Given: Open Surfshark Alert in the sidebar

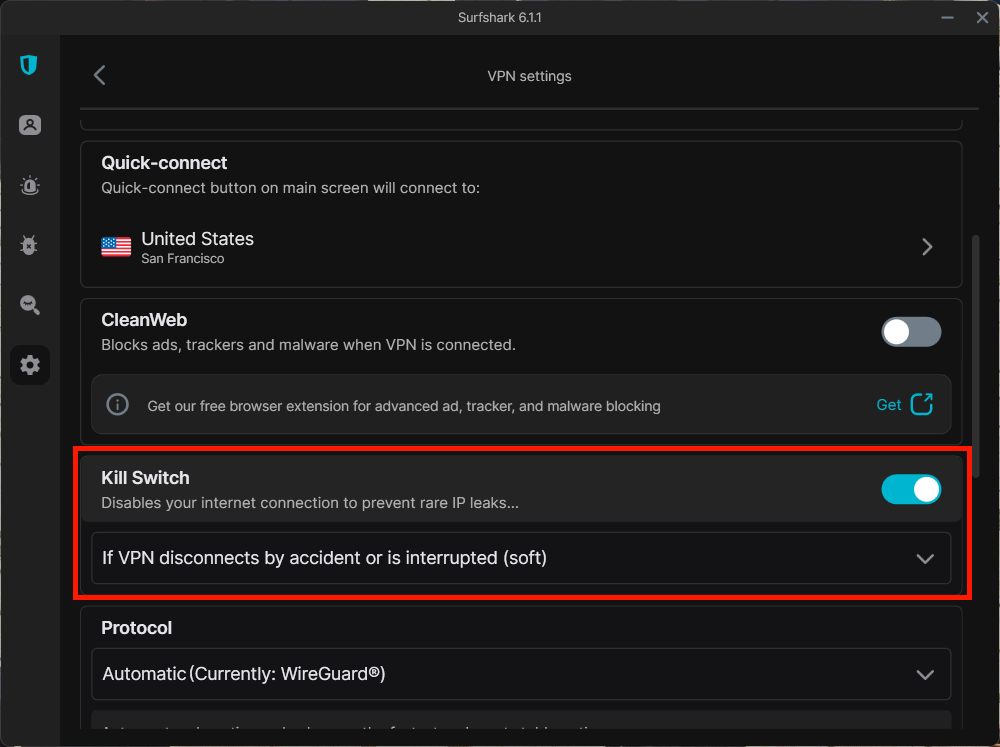Looking at the screenshot, I should pos(29,185).
